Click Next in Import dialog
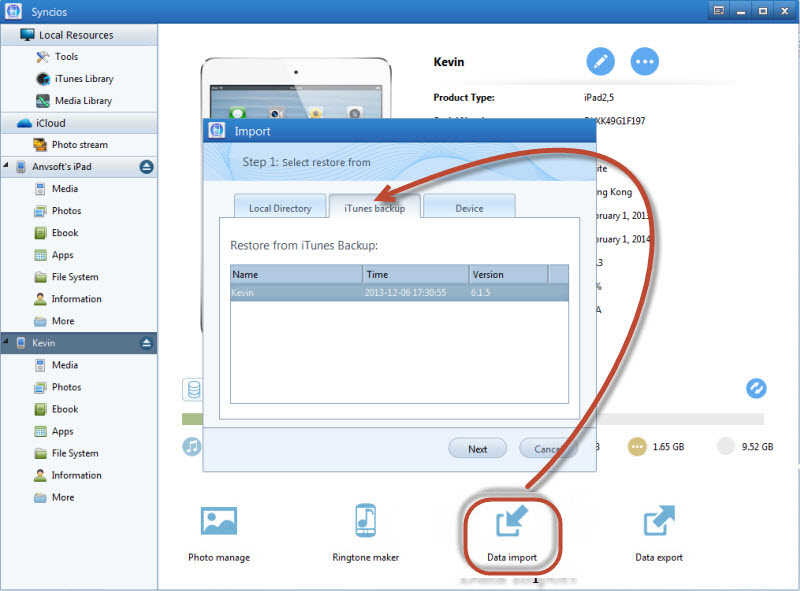This screenshot has height=591, width=800. point(478,449)
